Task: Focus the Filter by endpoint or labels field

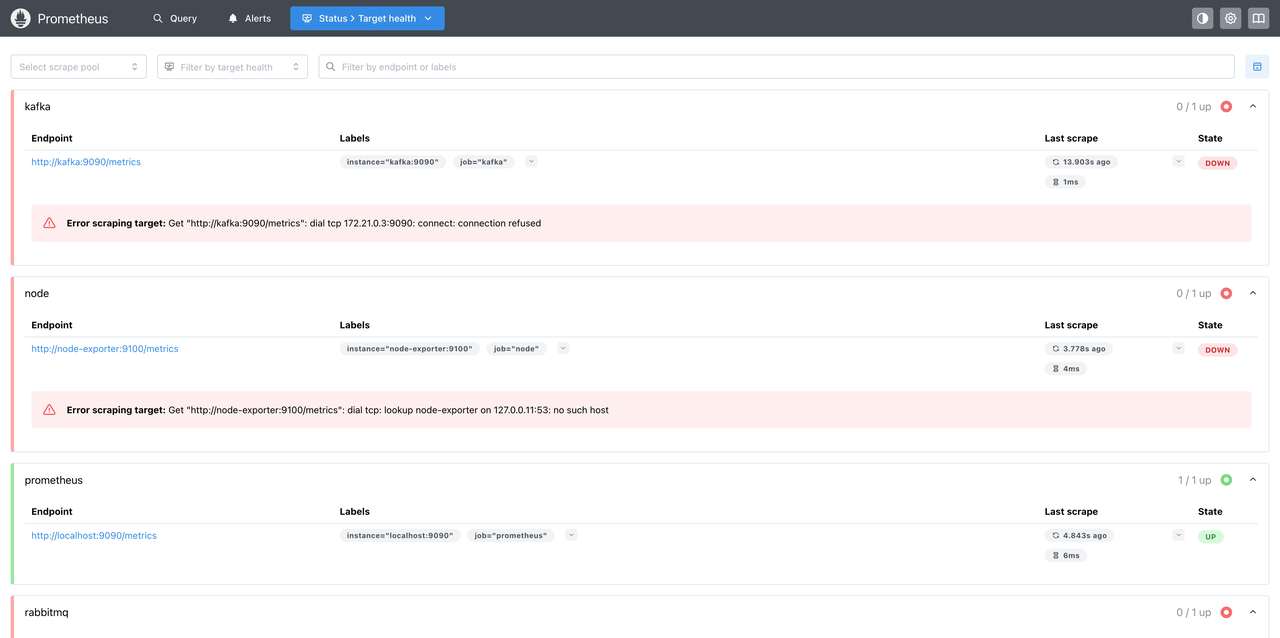Action: (x=776, y=67)
